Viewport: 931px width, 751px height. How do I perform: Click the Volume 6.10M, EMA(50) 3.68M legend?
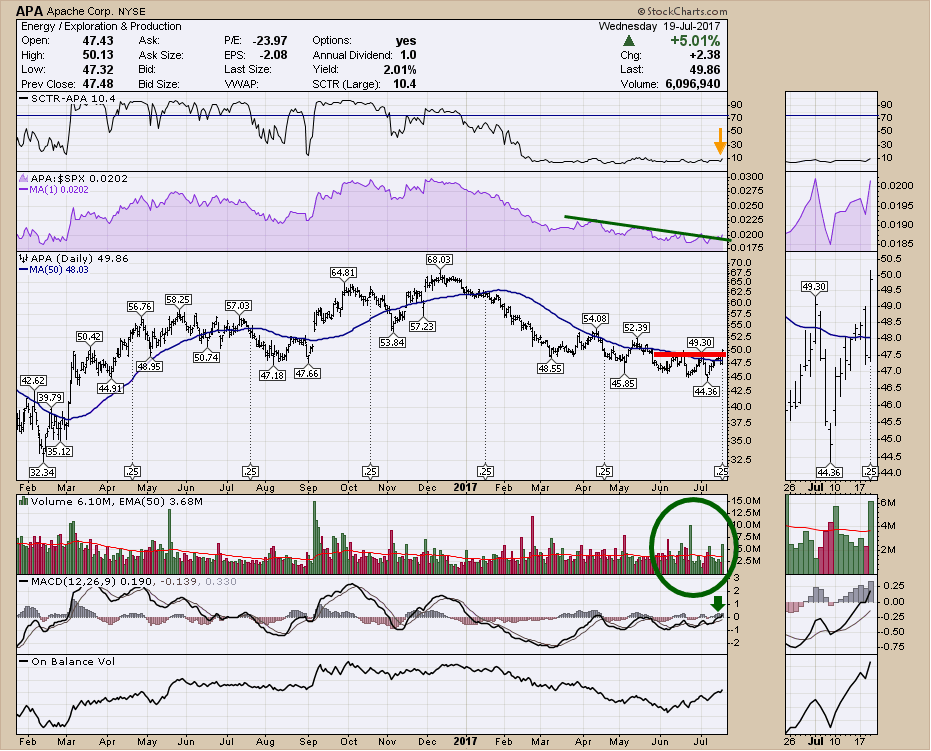[111, 501]
